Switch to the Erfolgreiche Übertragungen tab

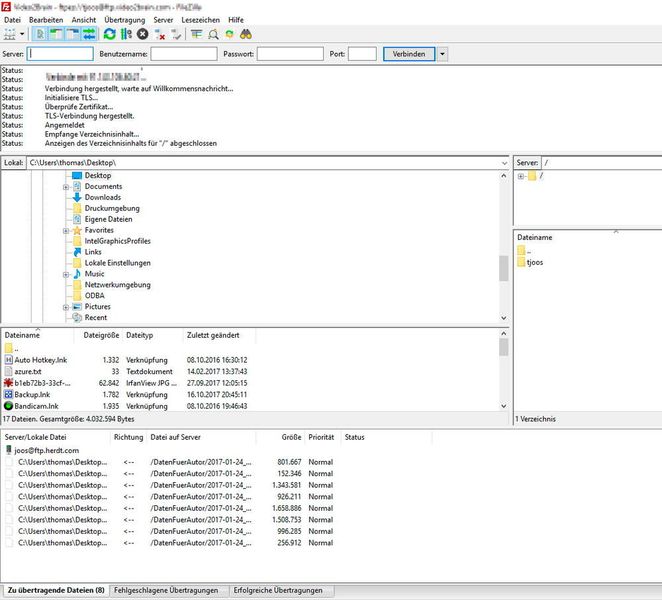click(x=278, y=590)
